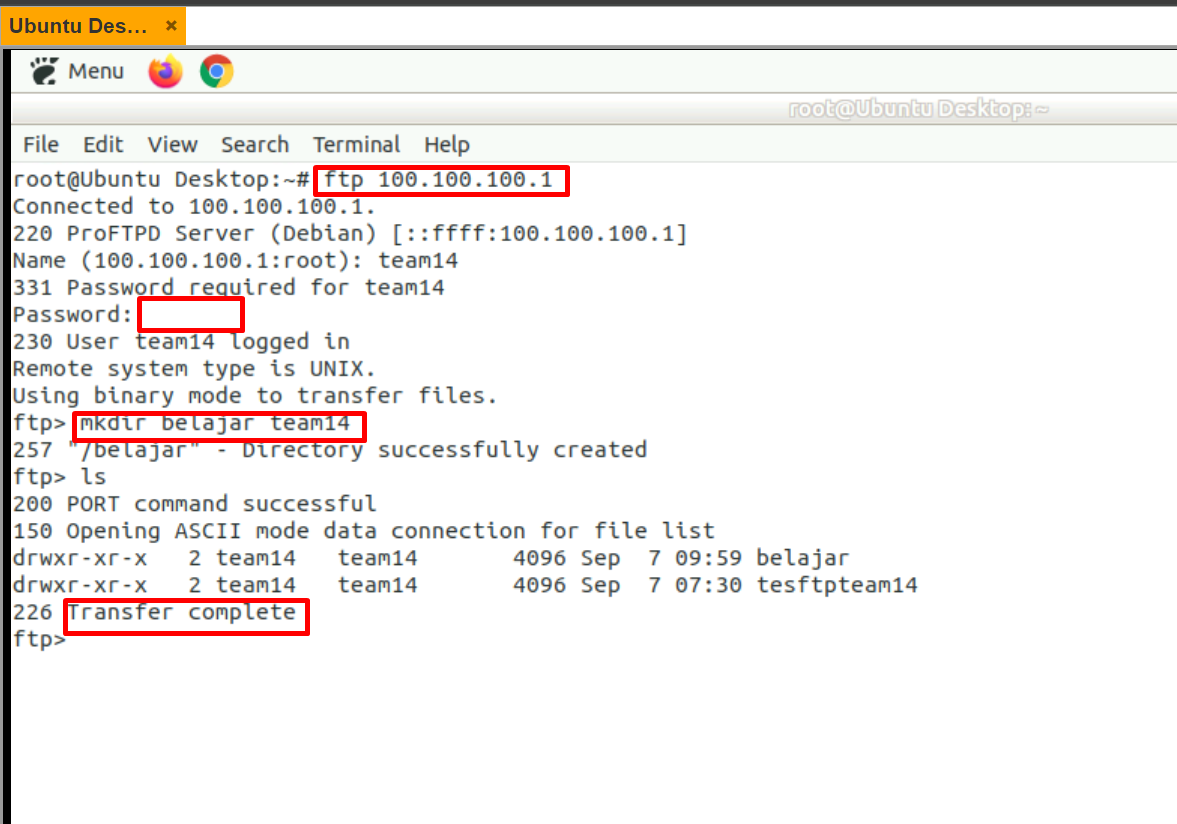Click the '331 Password required for team14' line
The width and height of the screenshot is (1177, 824).
pos(228,287)
